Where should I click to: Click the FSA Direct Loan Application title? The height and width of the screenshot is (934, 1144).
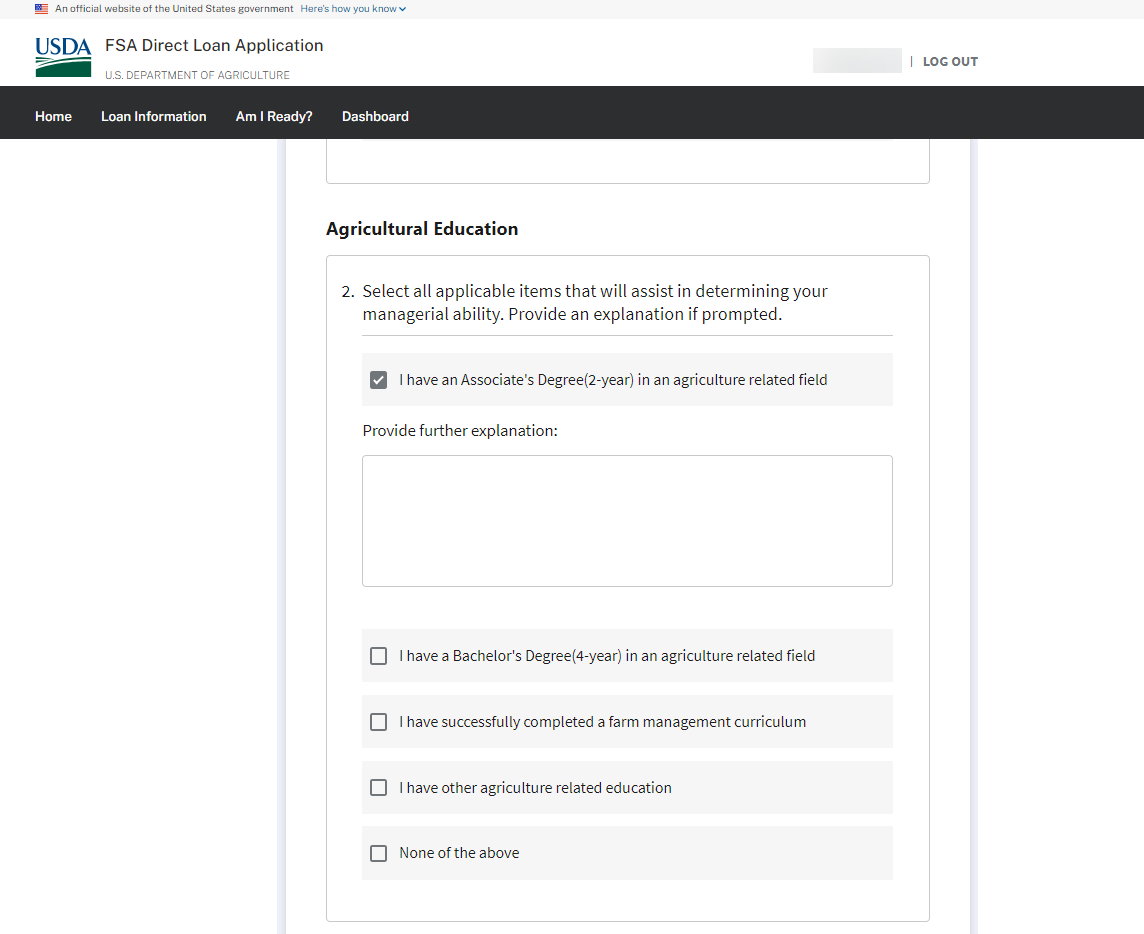point(214,46)
